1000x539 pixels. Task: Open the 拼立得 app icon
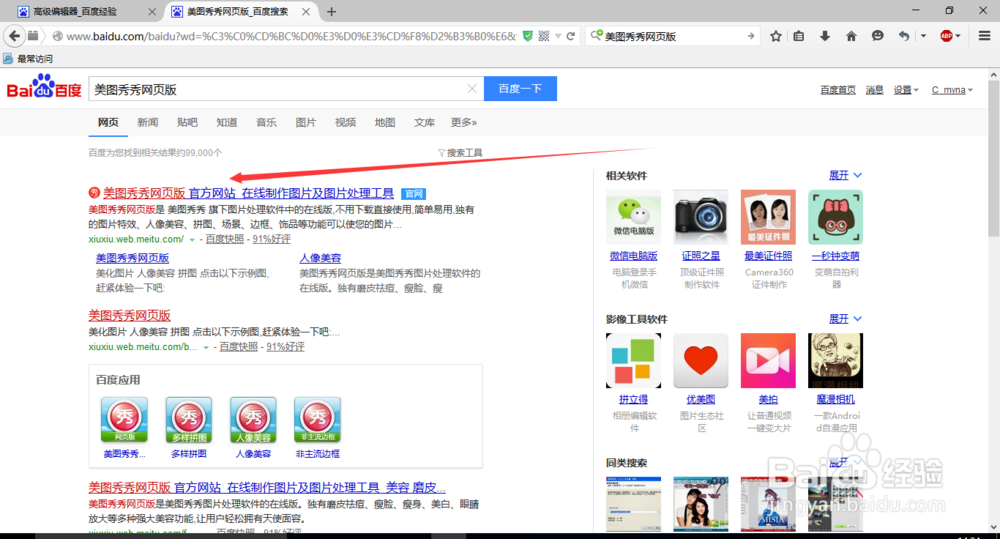(x=633, y=360)
